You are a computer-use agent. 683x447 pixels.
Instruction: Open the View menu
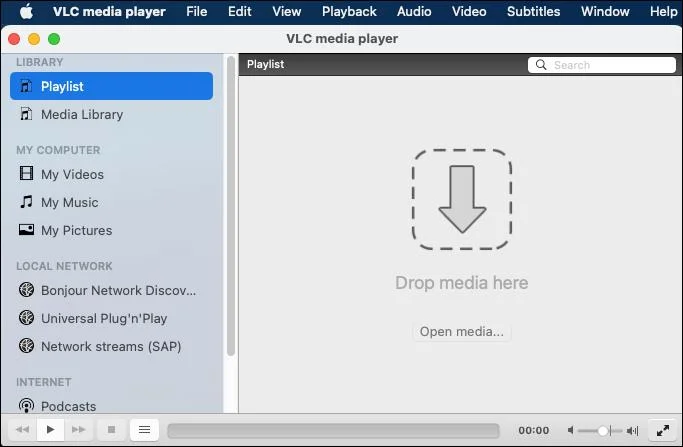click(x=287, y=11)
